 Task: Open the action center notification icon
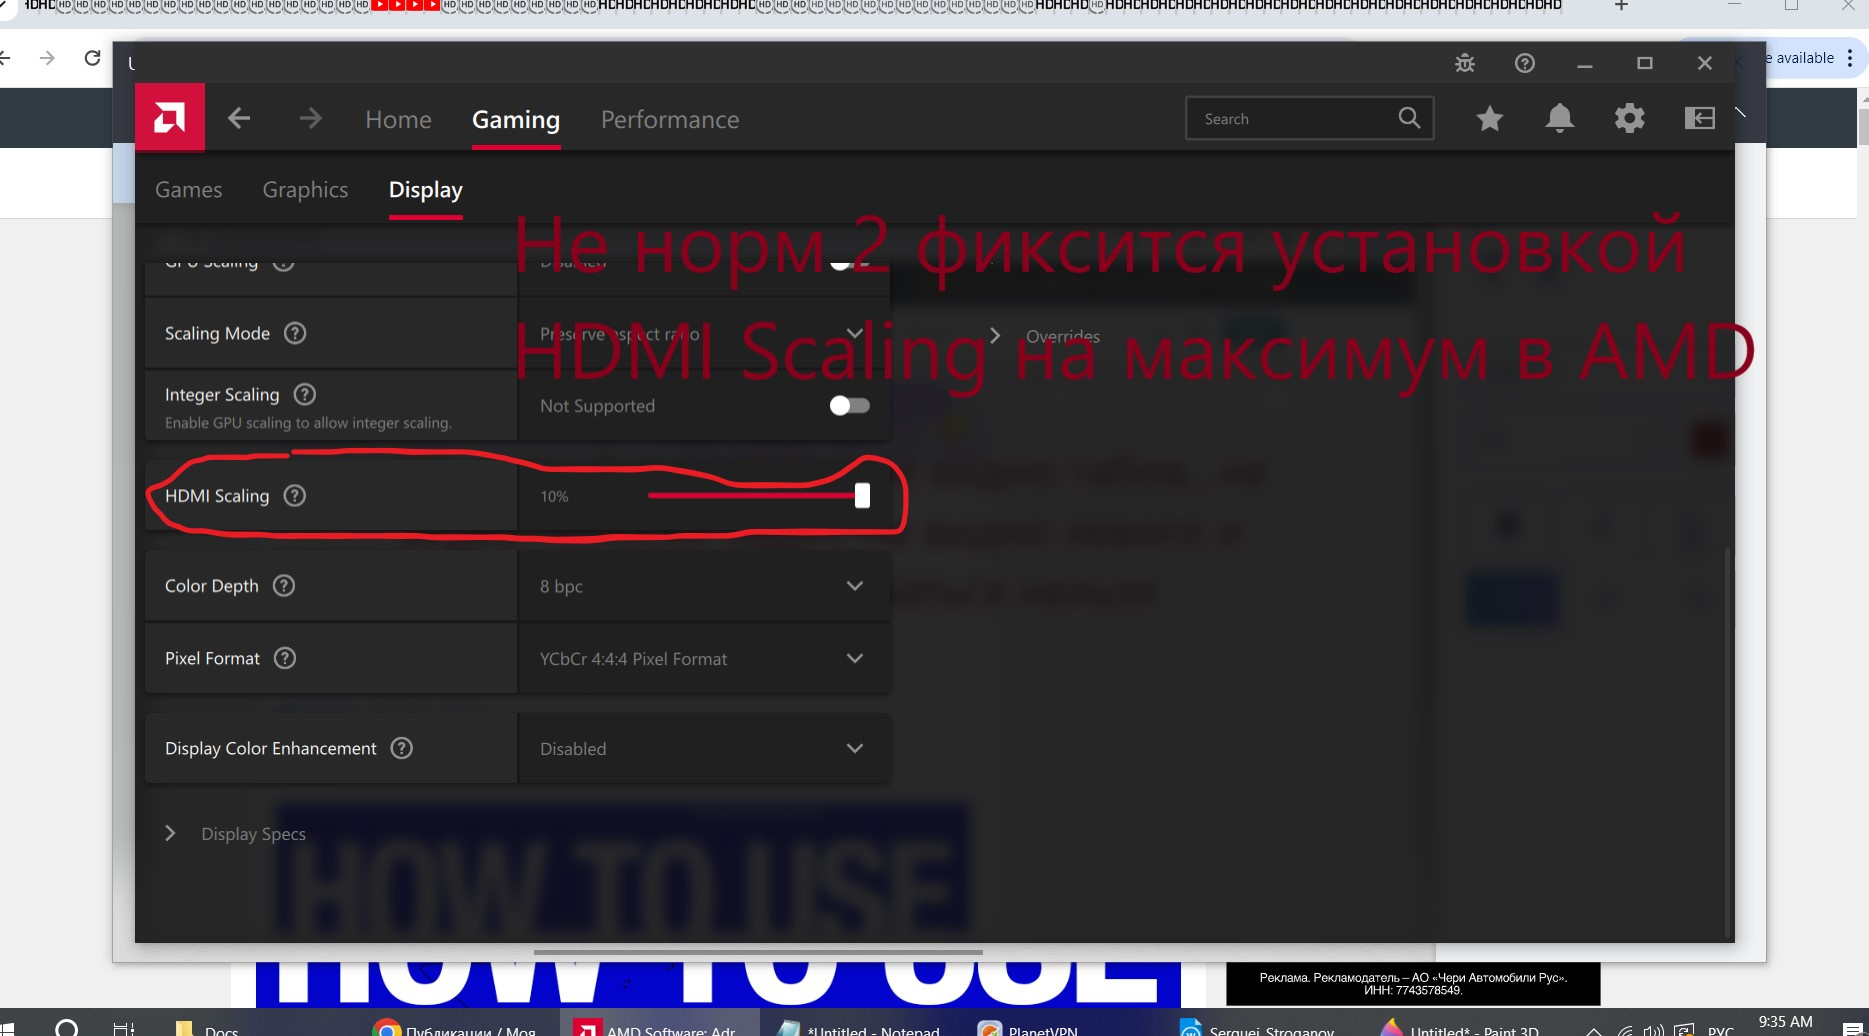1852,1030
